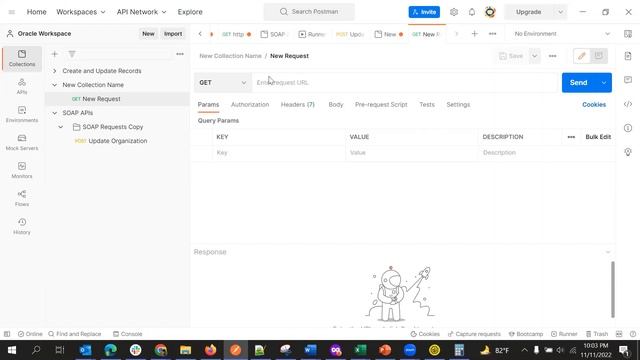This screenshot has height=360, width=640.
Task: Open the notifications bell icon
Action: click(472, 12)
